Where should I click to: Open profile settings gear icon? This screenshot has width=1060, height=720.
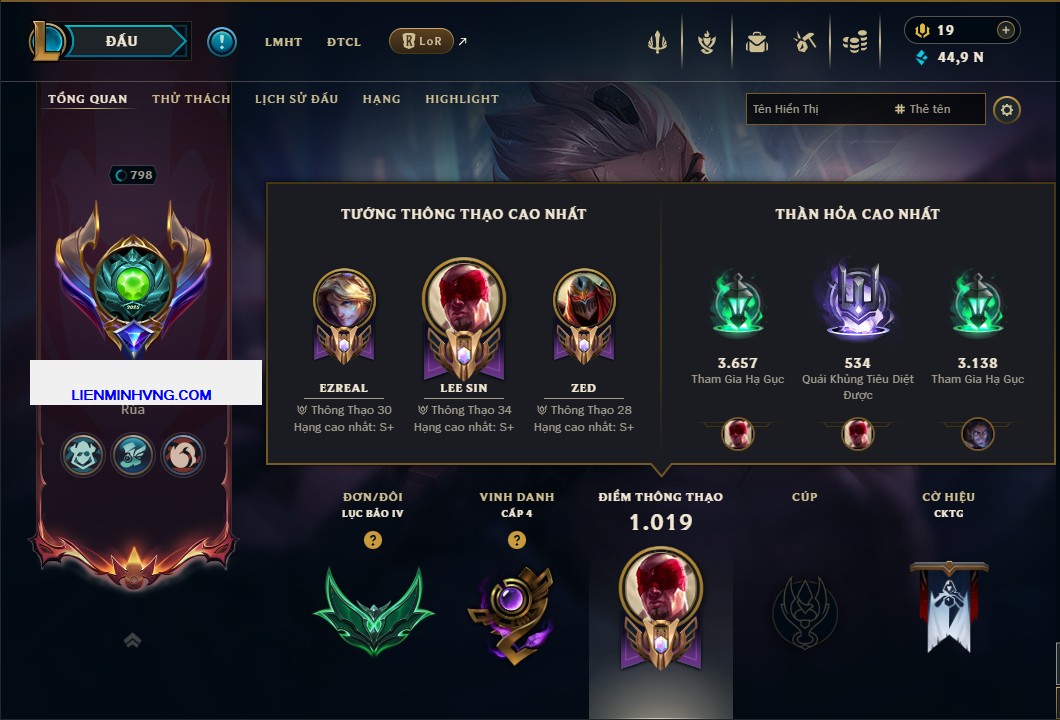point(1007,110)
